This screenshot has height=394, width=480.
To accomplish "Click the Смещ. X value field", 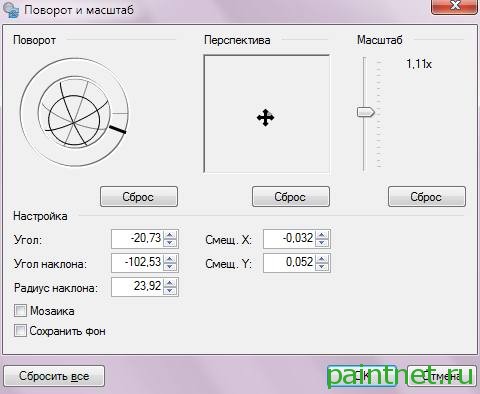I will pyautogui.click(x=289, y=239).
